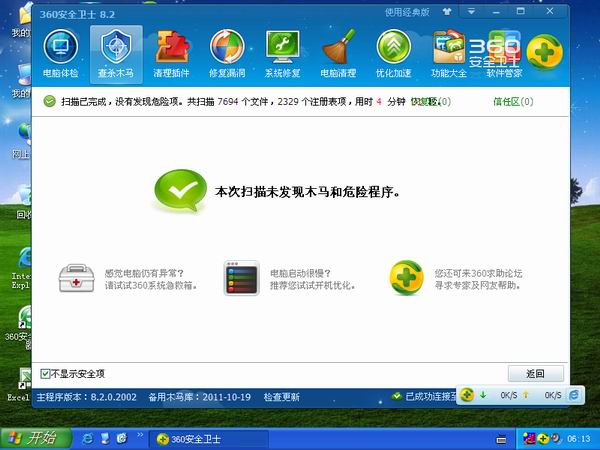
Task: Click the red-blue system tray icon
Action: pyautogui.click(x=529, y=439)
